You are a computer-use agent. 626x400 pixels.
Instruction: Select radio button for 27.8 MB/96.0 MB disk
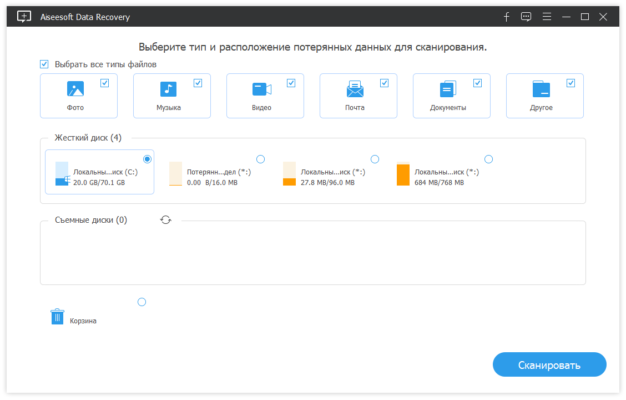coord(375,159)
